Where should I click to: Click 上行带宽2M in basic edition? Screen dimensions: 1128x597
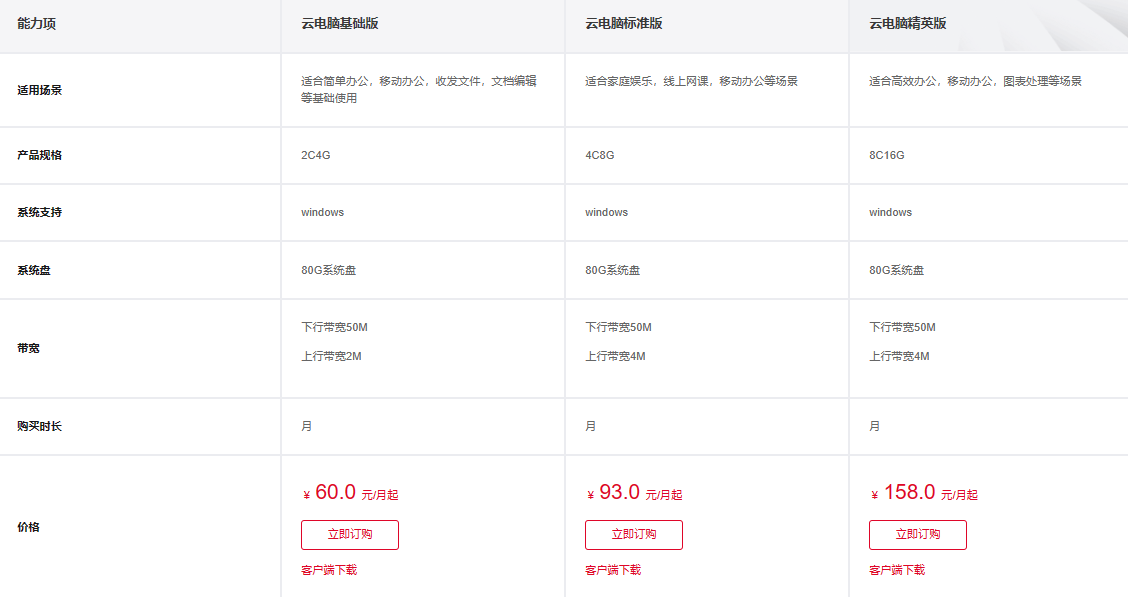[332, 357]
